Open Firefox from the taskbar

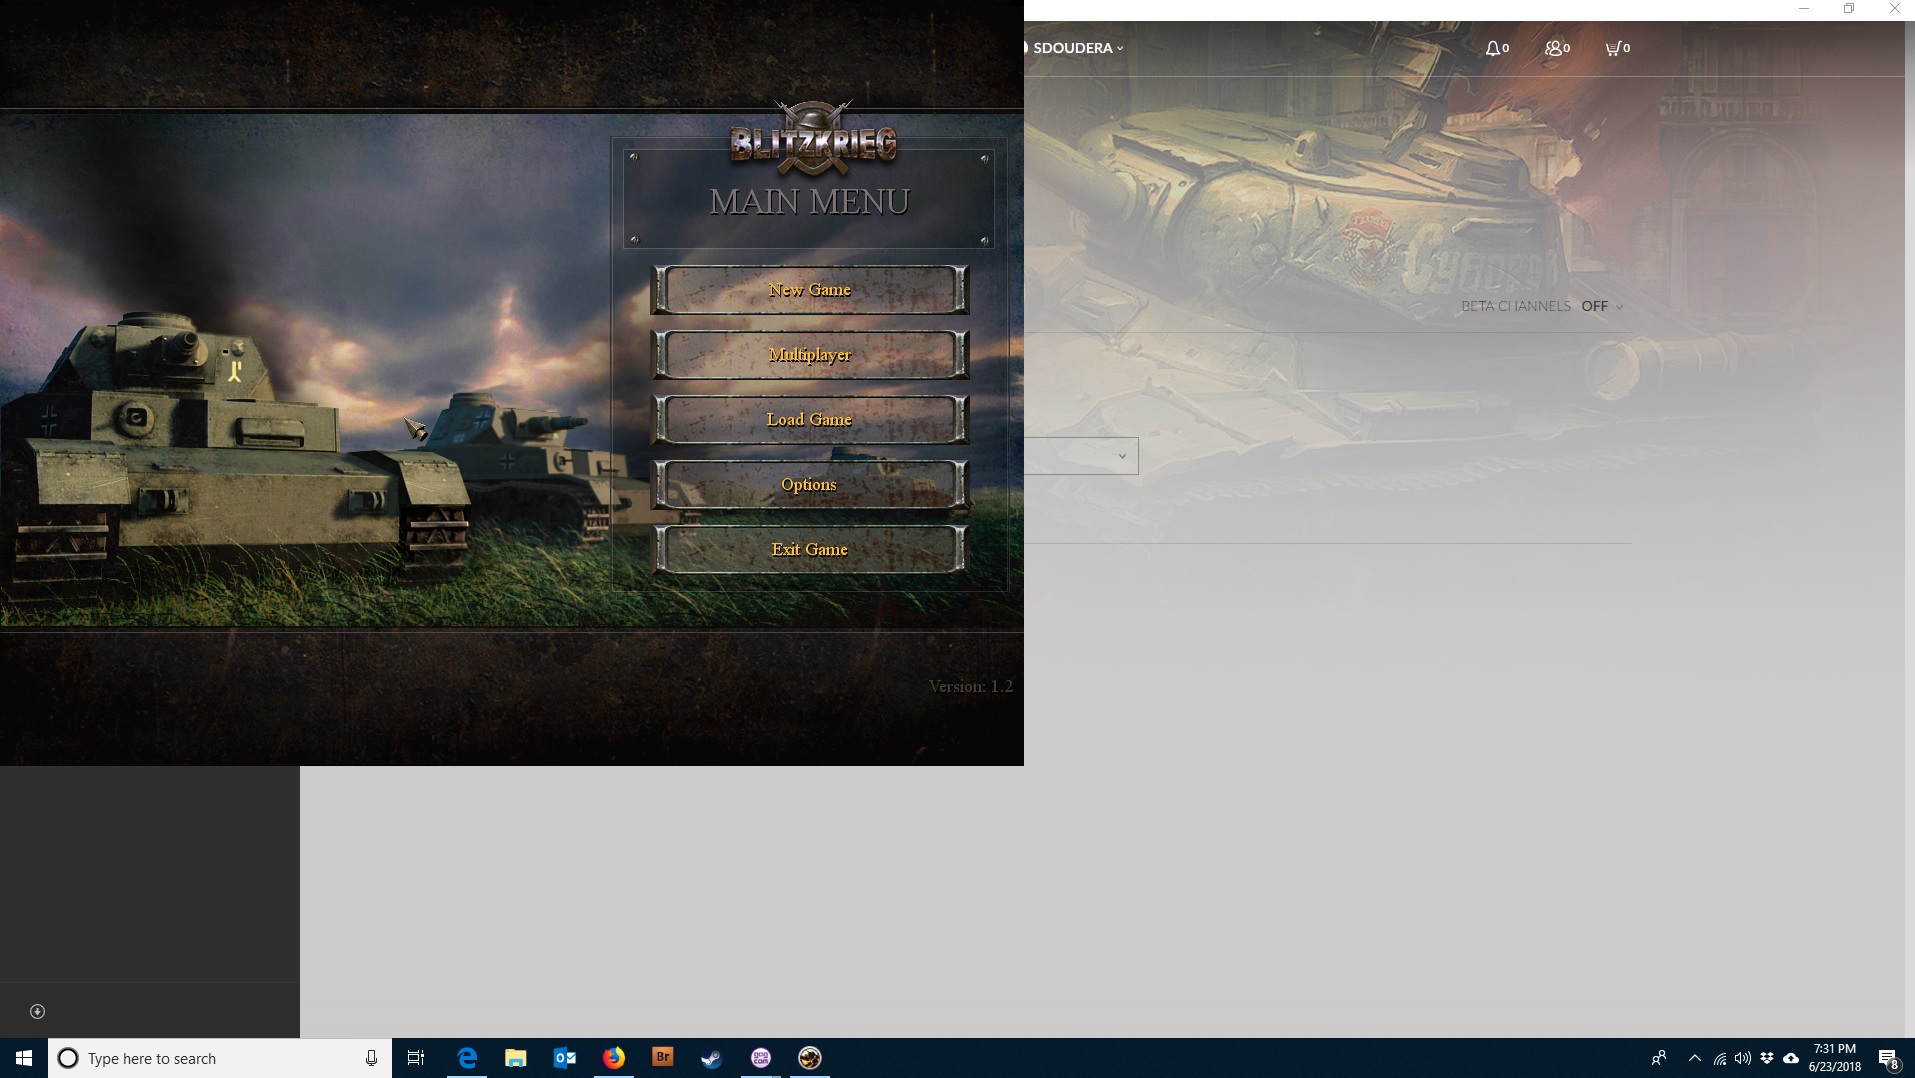(614, 1058)
